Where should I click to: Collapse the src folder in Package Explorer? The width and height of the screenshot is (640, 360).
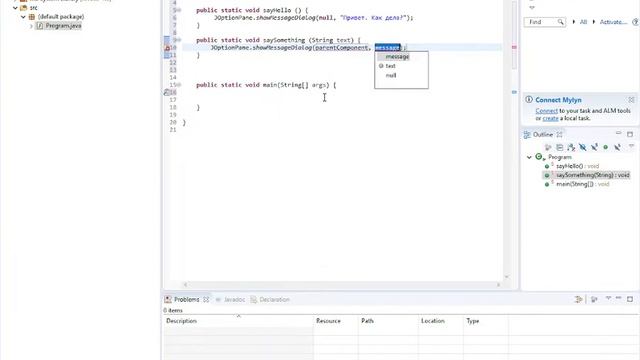tap(16, 8)
